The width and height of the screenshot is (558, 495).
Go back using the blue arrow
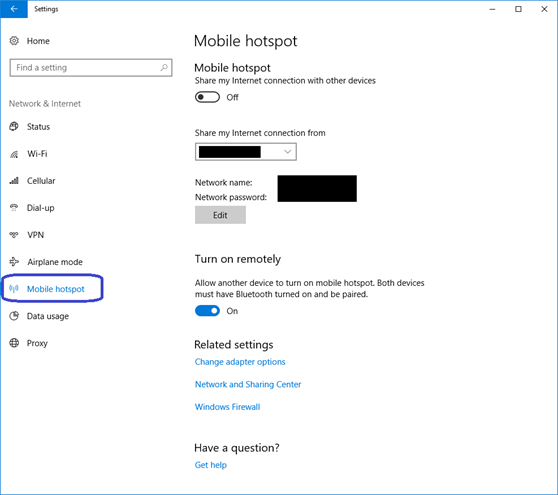point(14,9)
